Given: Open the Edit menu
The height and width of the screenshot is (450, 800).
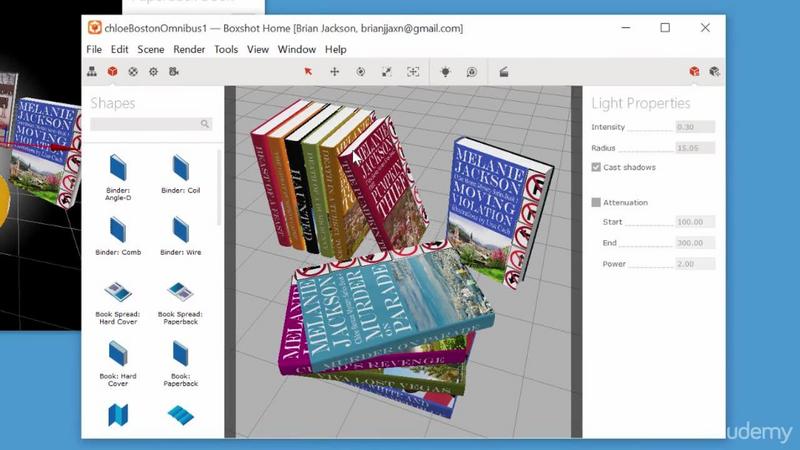Looking at the screenshot, I should pos(119,49).
